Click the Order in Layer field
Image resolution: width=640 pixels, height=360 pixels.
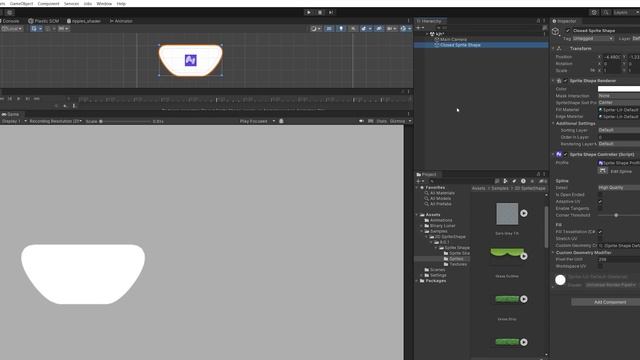coord(619,137)
